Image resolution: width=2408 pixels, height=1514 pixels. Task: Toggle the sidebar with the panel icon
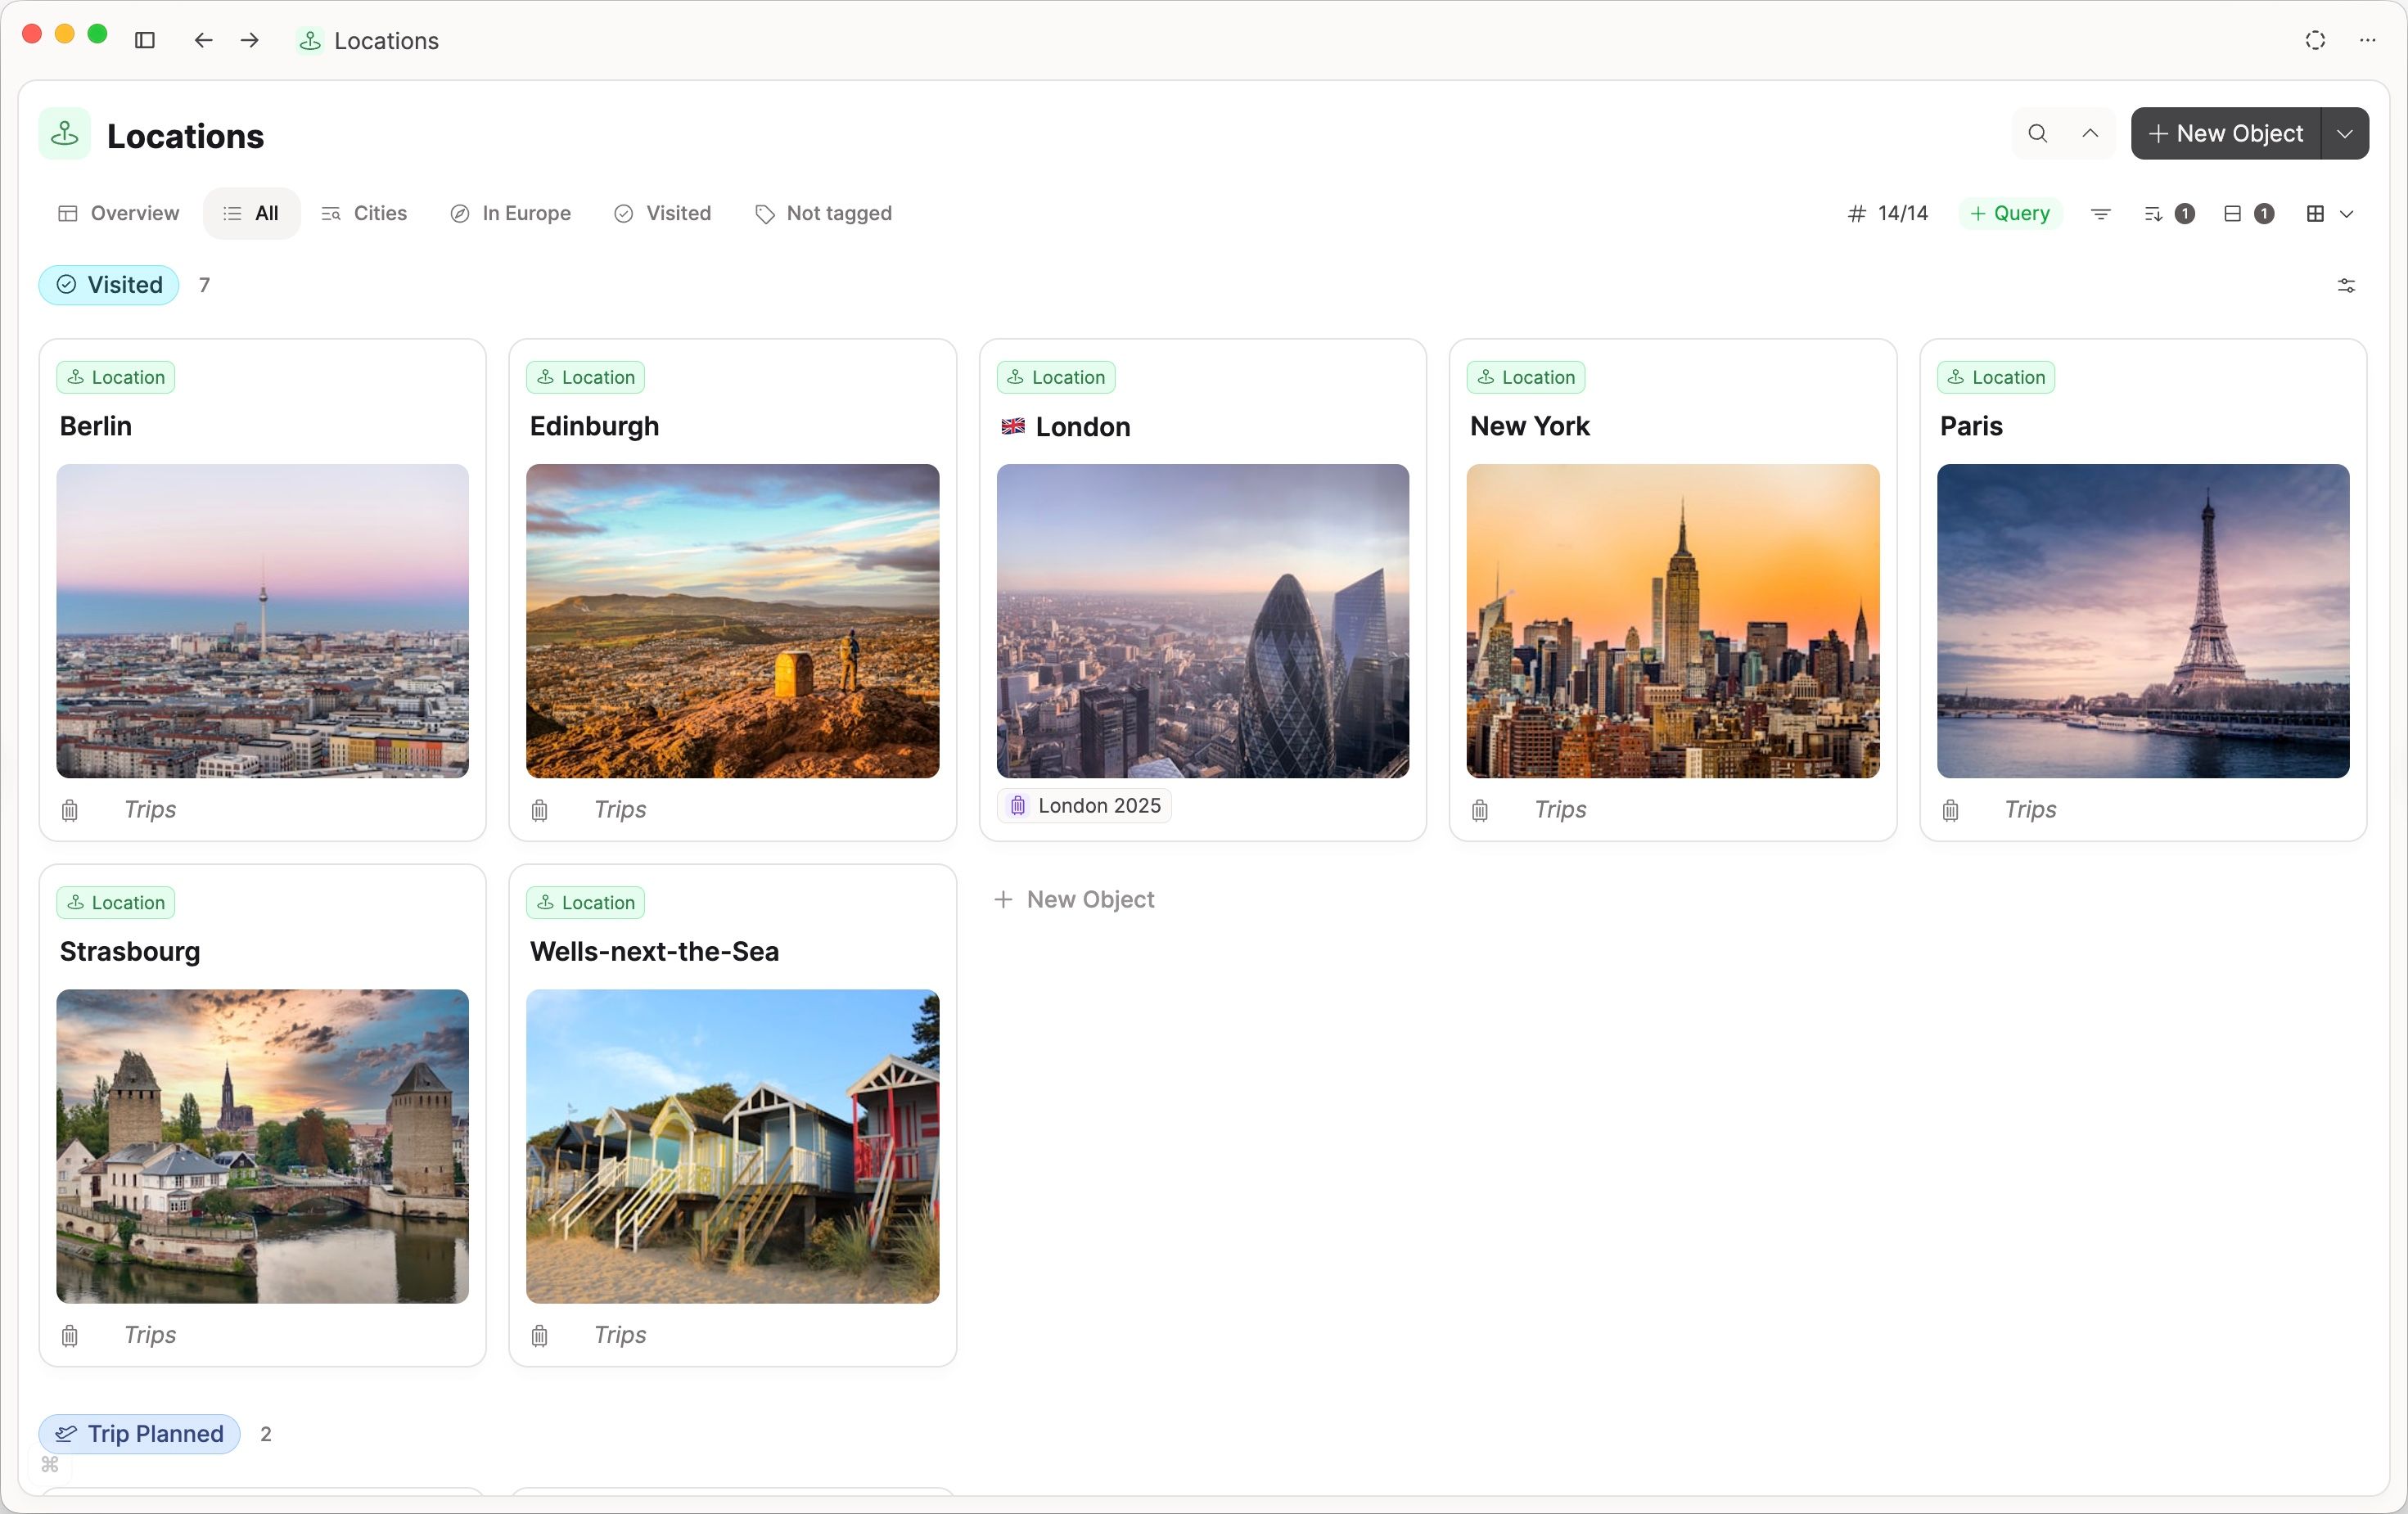144,40
